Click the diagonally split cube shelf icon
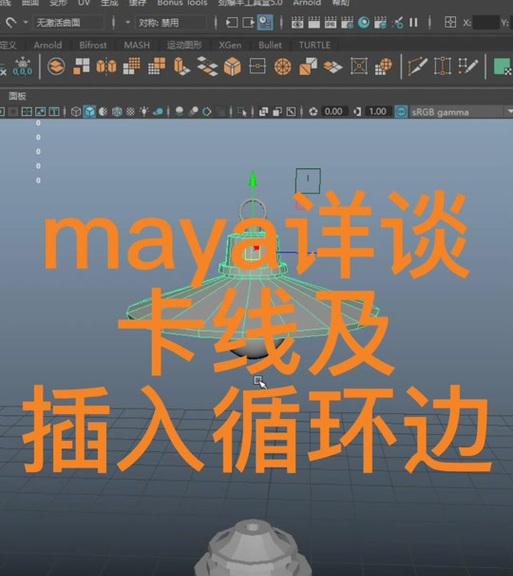513x576 pixels. [308, 66]
